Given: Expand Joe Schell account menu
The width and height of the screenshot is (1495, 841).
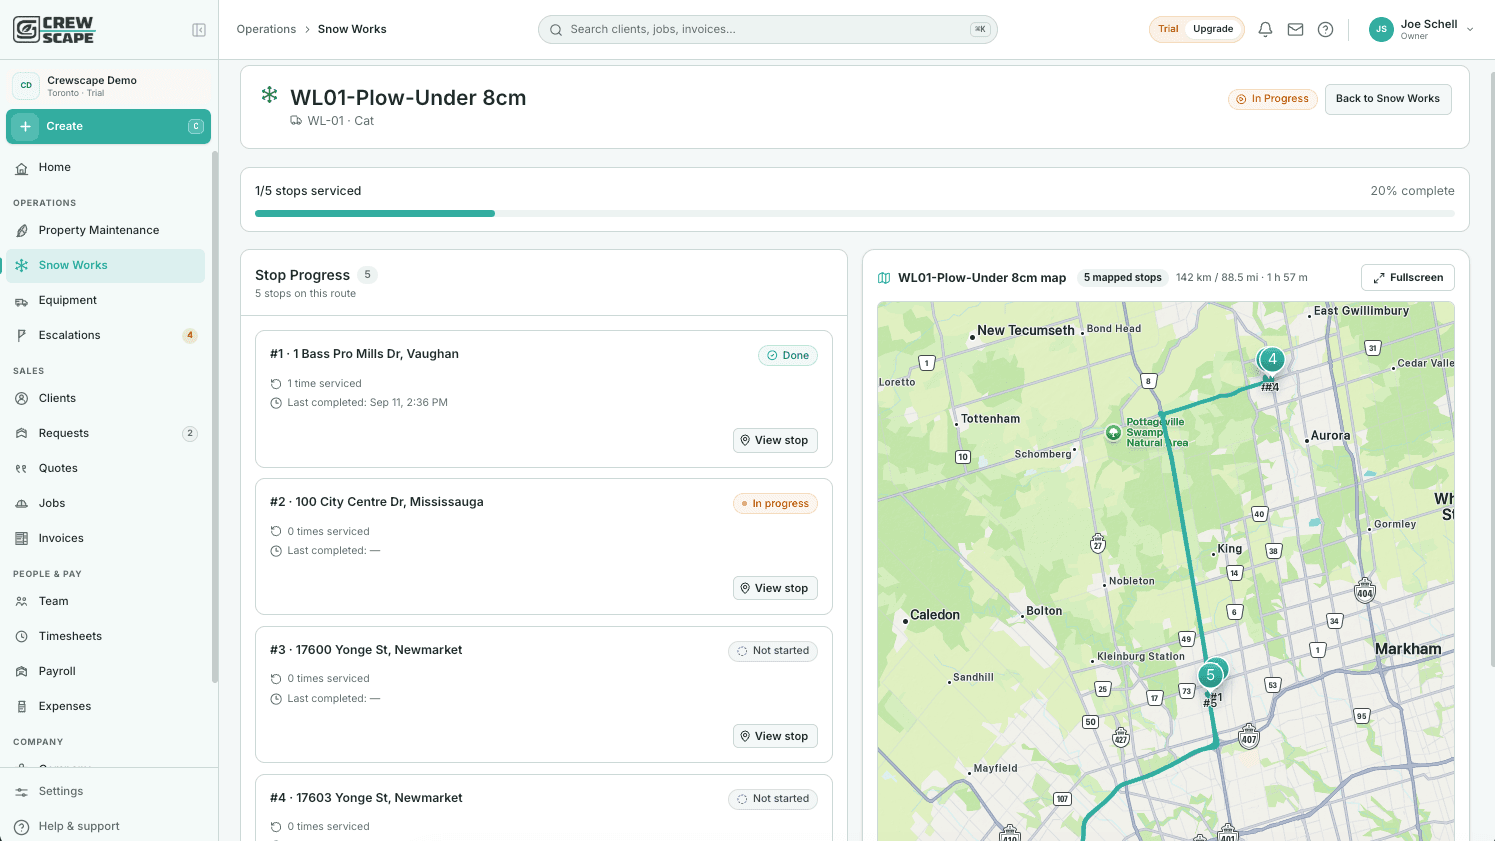Looking at the screenshot, I should 1422,30.
